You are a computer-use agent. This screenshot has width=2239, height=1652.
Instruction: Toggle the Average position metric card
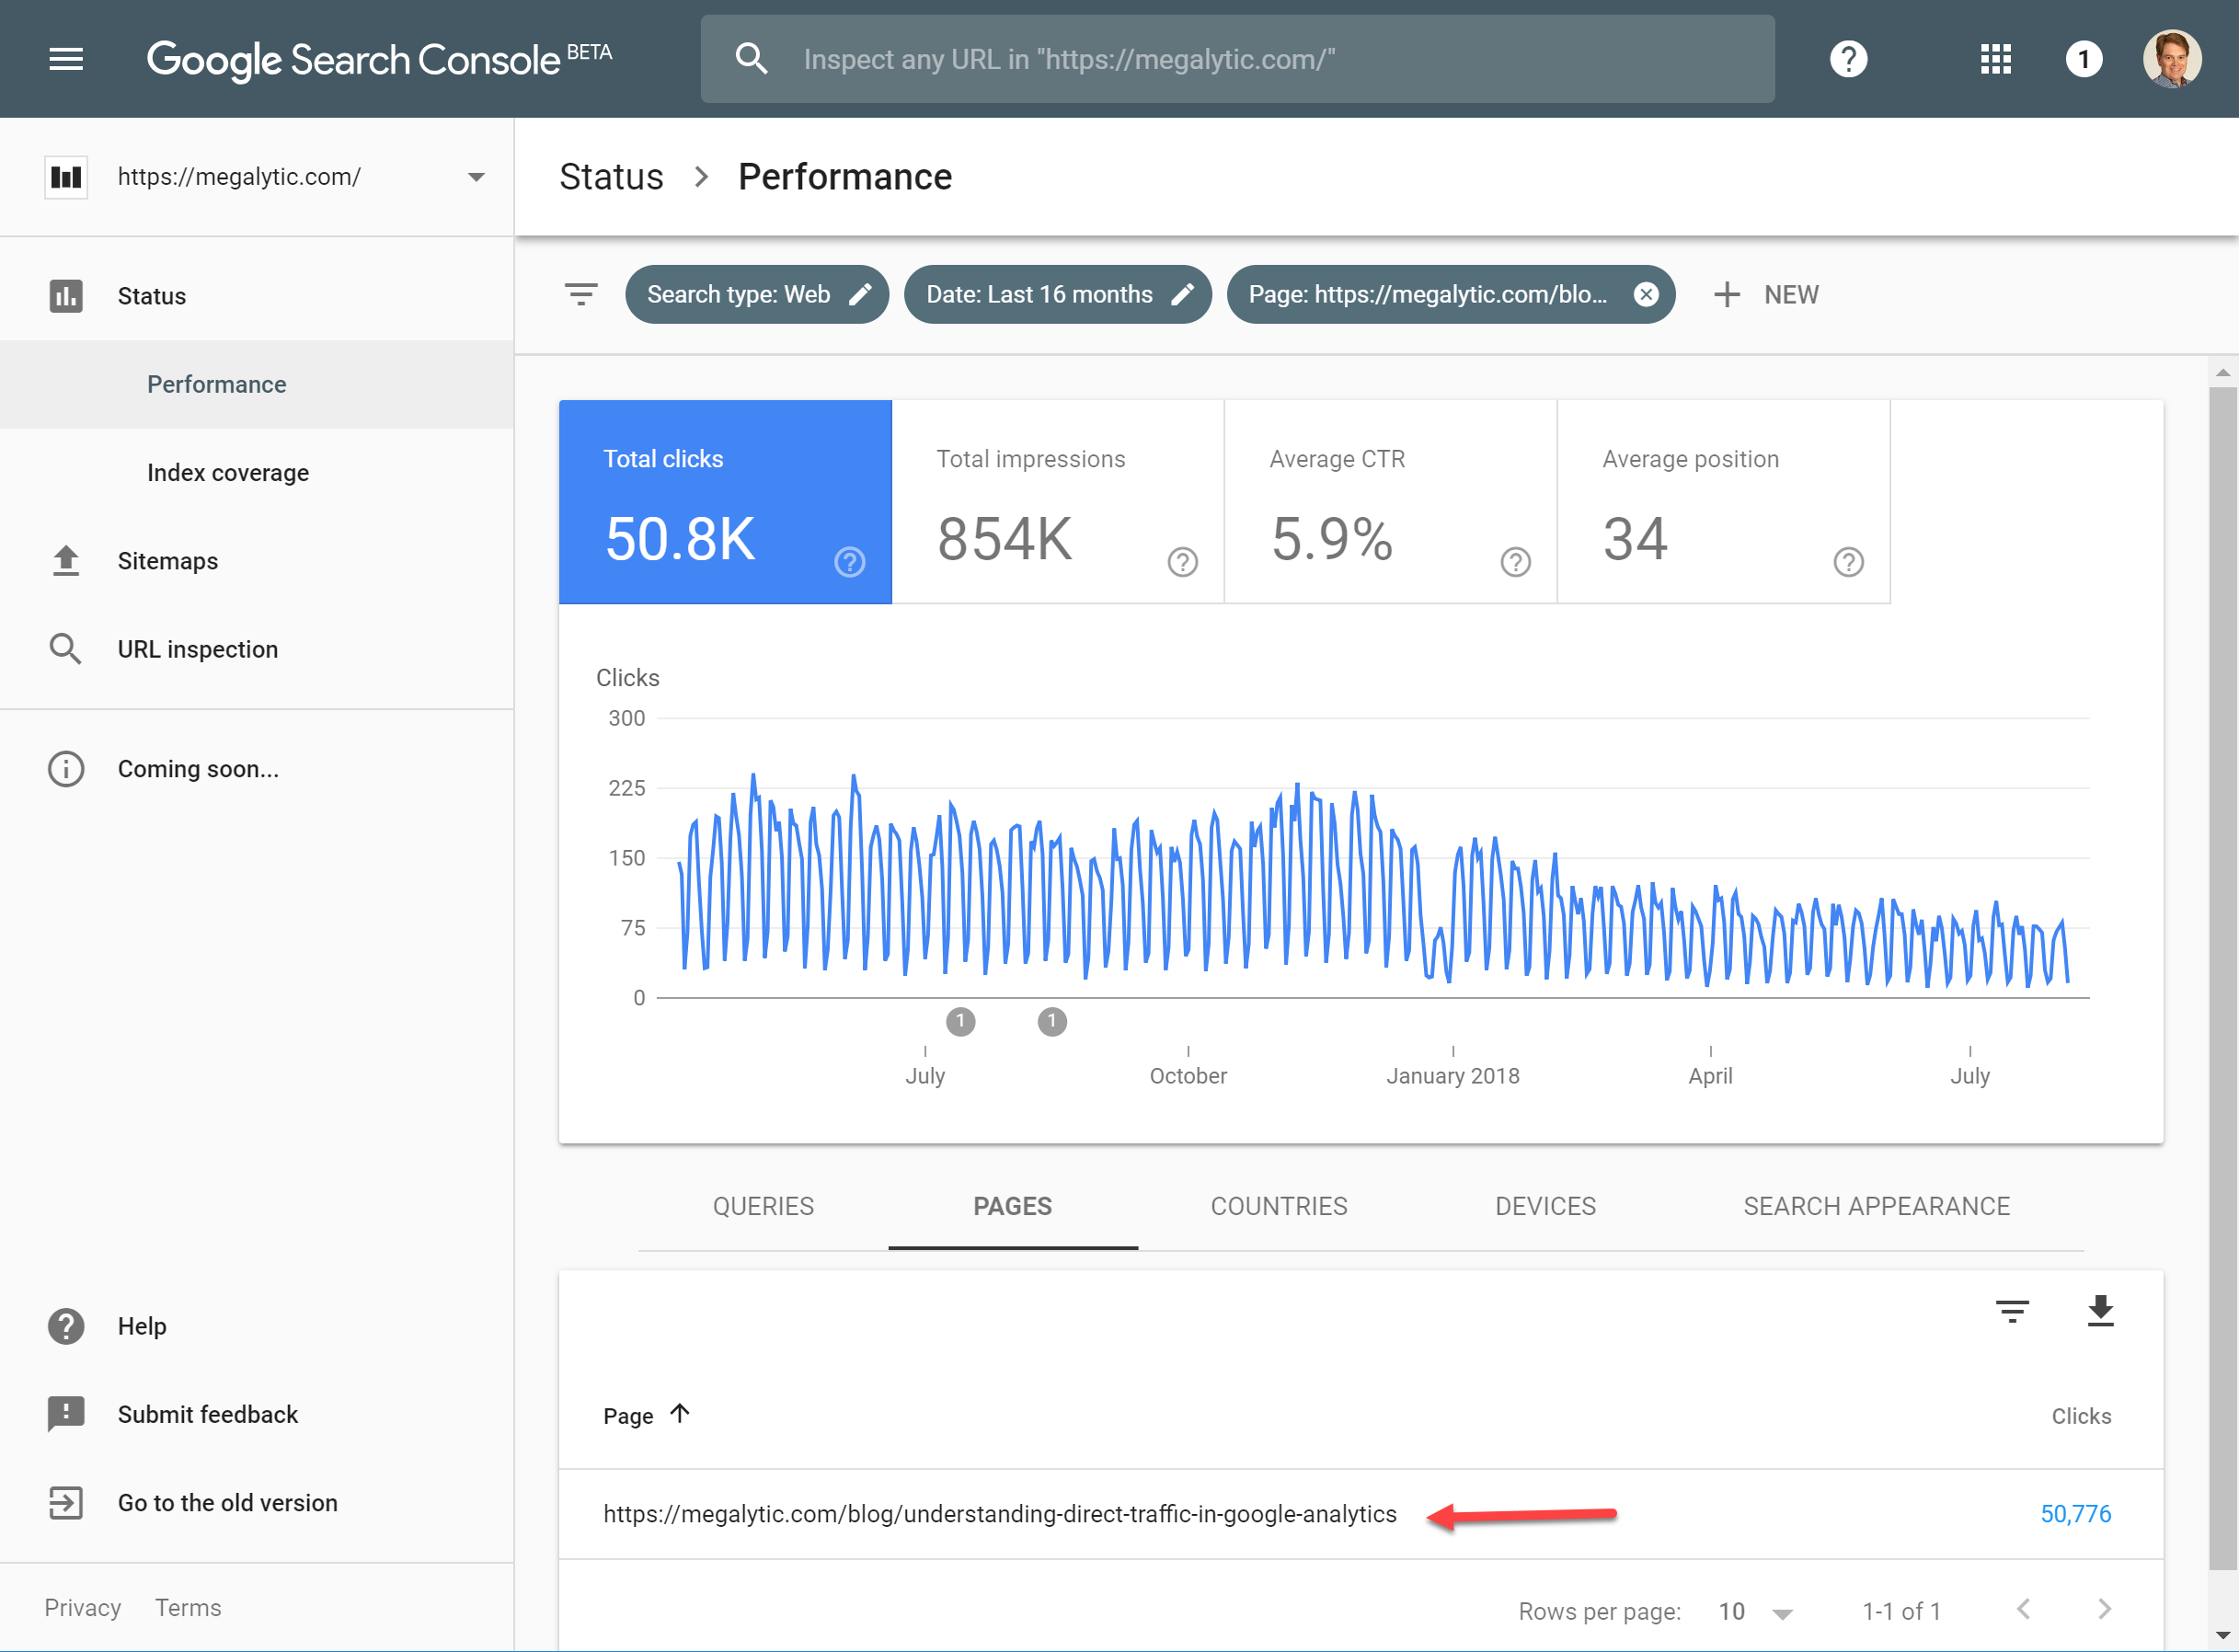(1723, 502)
